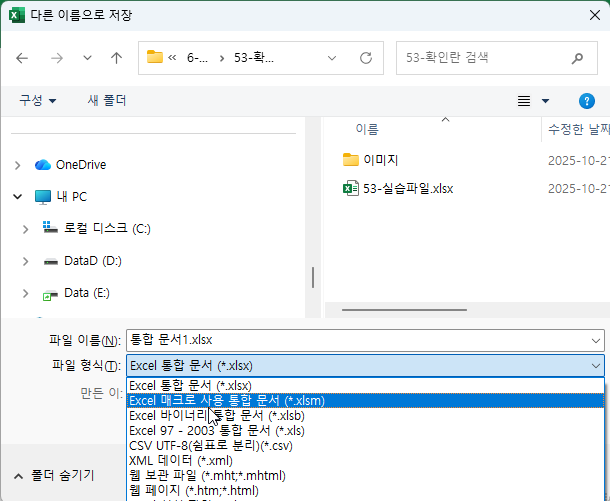610x501 pixels.
Task: Choose Excel 통합 문서 (*.xlsx) option
Action: click(x=365, y=386)
